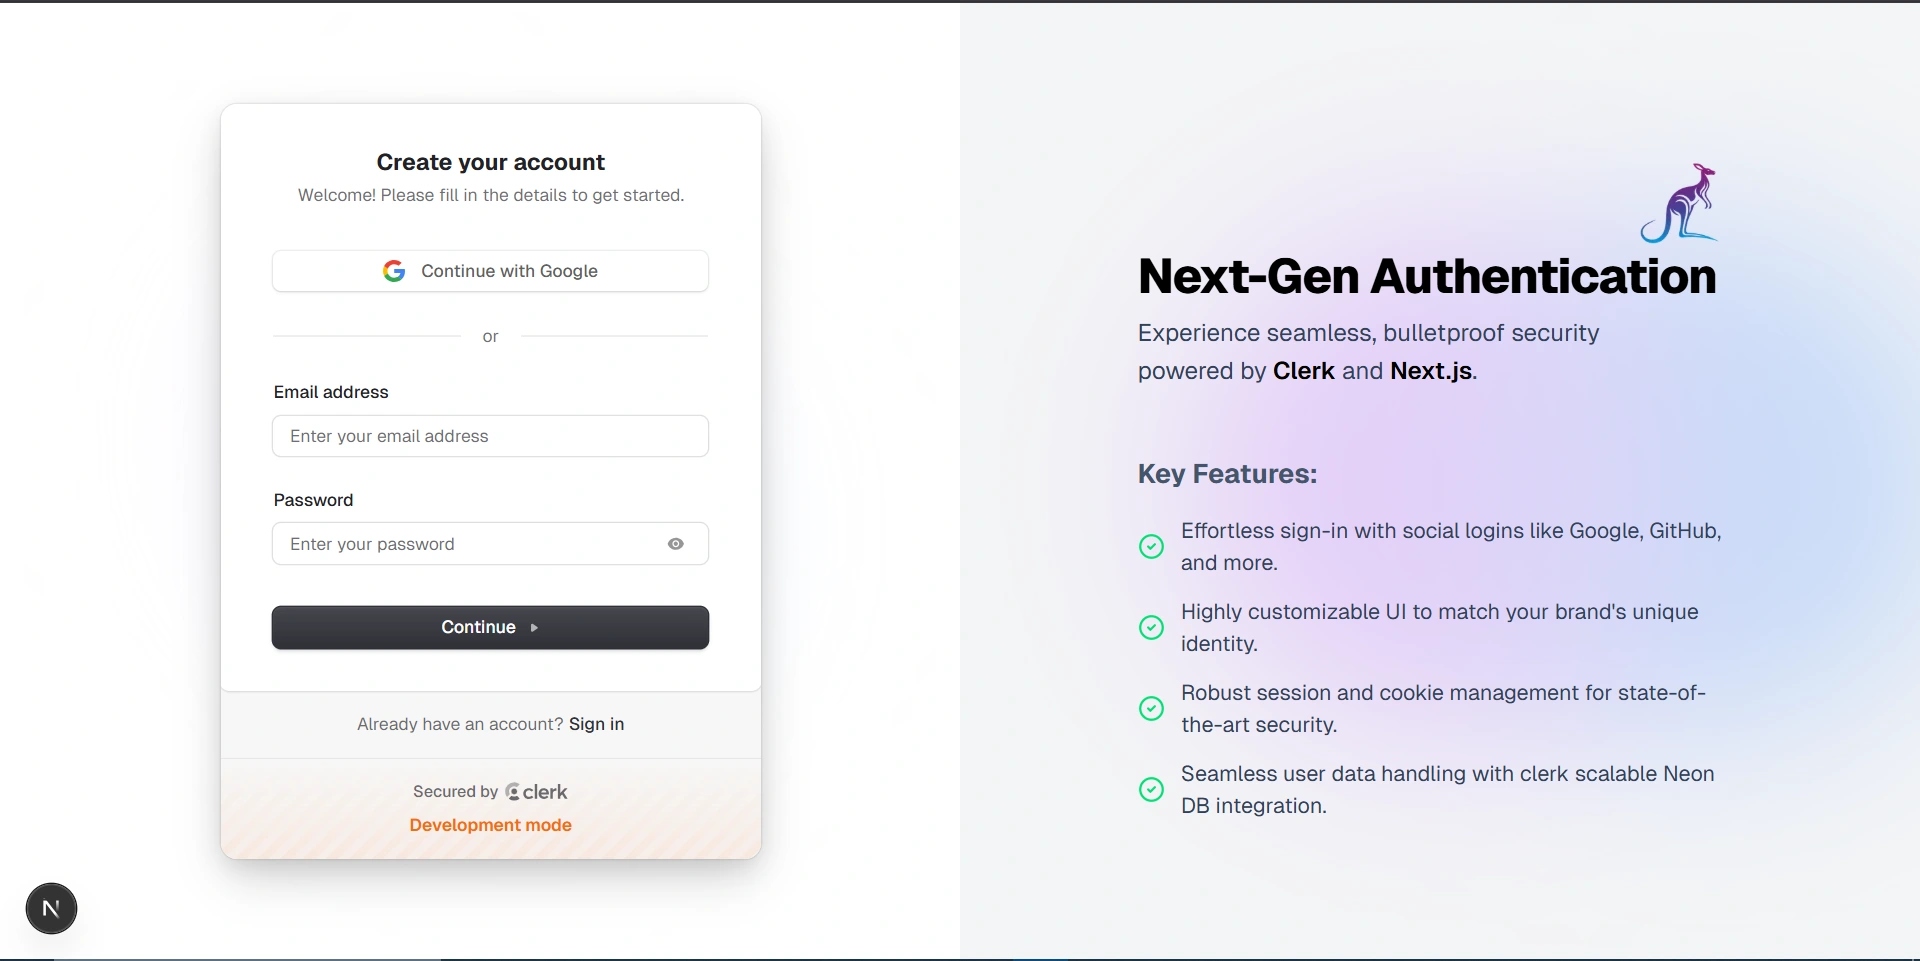Click the Password field label
This screenshot has width=1920, height=961.
[x=313, y=500]
